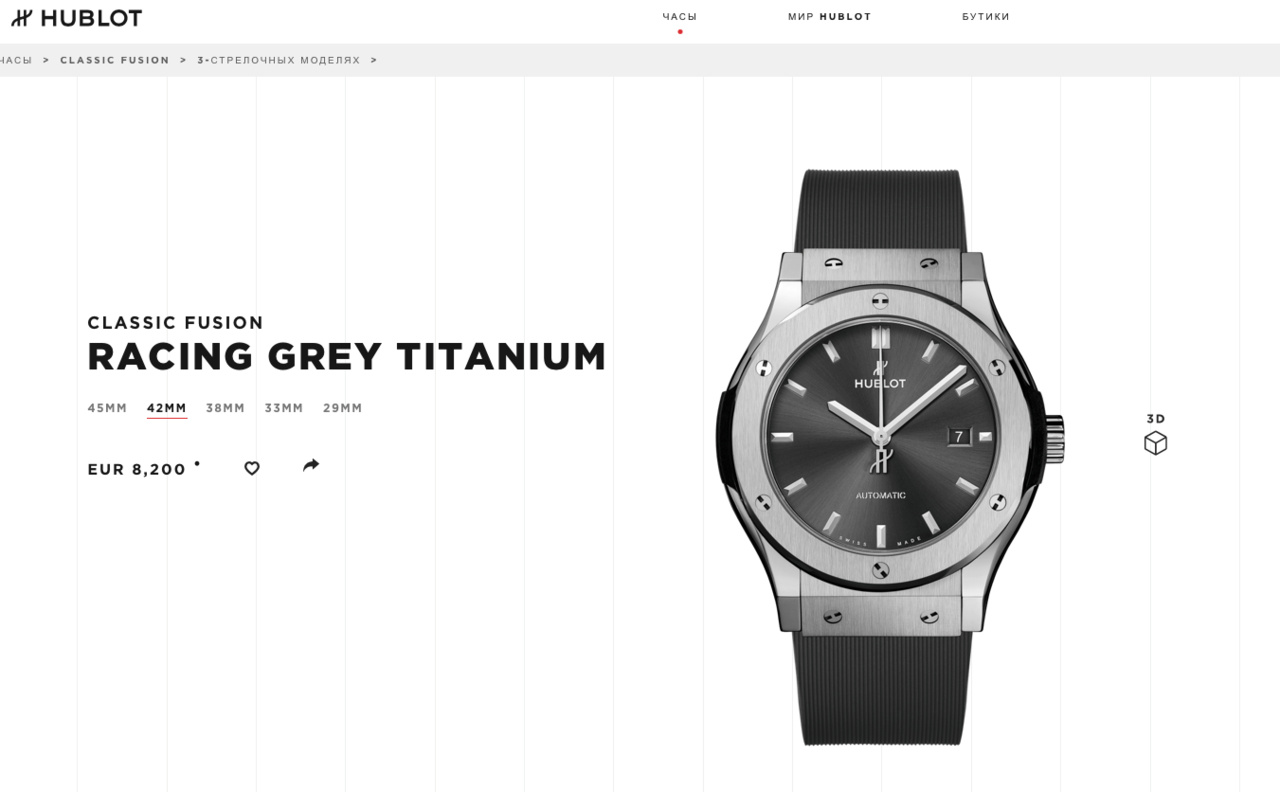Go to 3-стрелочных моделях breadcrumb
Image resolution: width=1280 pixels, height=792 pixels.
coord(279,60)
